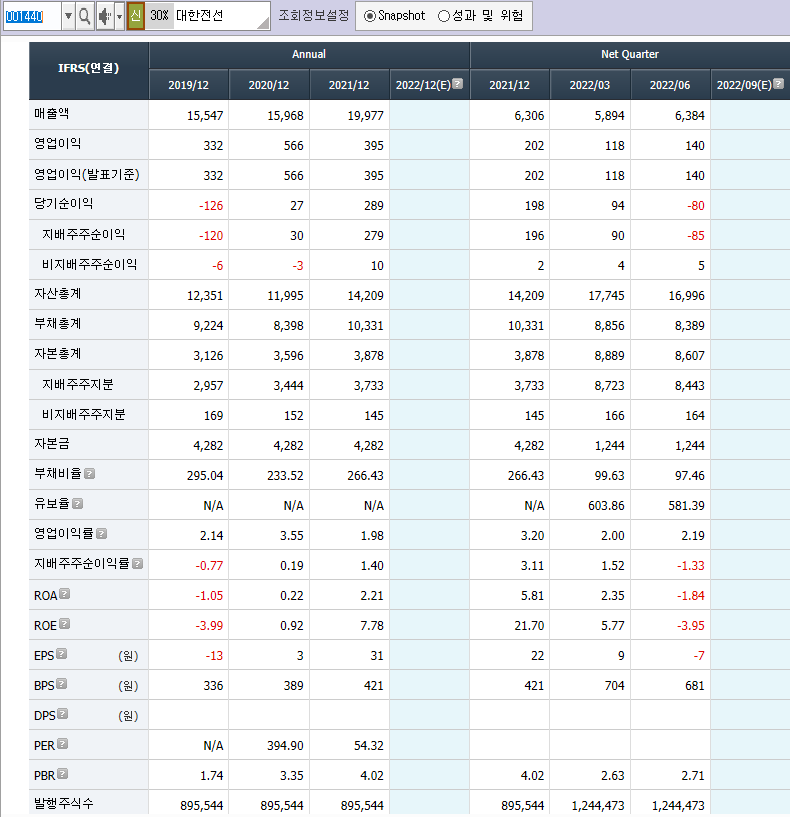Click the 대한전선 stock name field
Image resolution: width=790 pixels, height=817 pixels.
221,16
